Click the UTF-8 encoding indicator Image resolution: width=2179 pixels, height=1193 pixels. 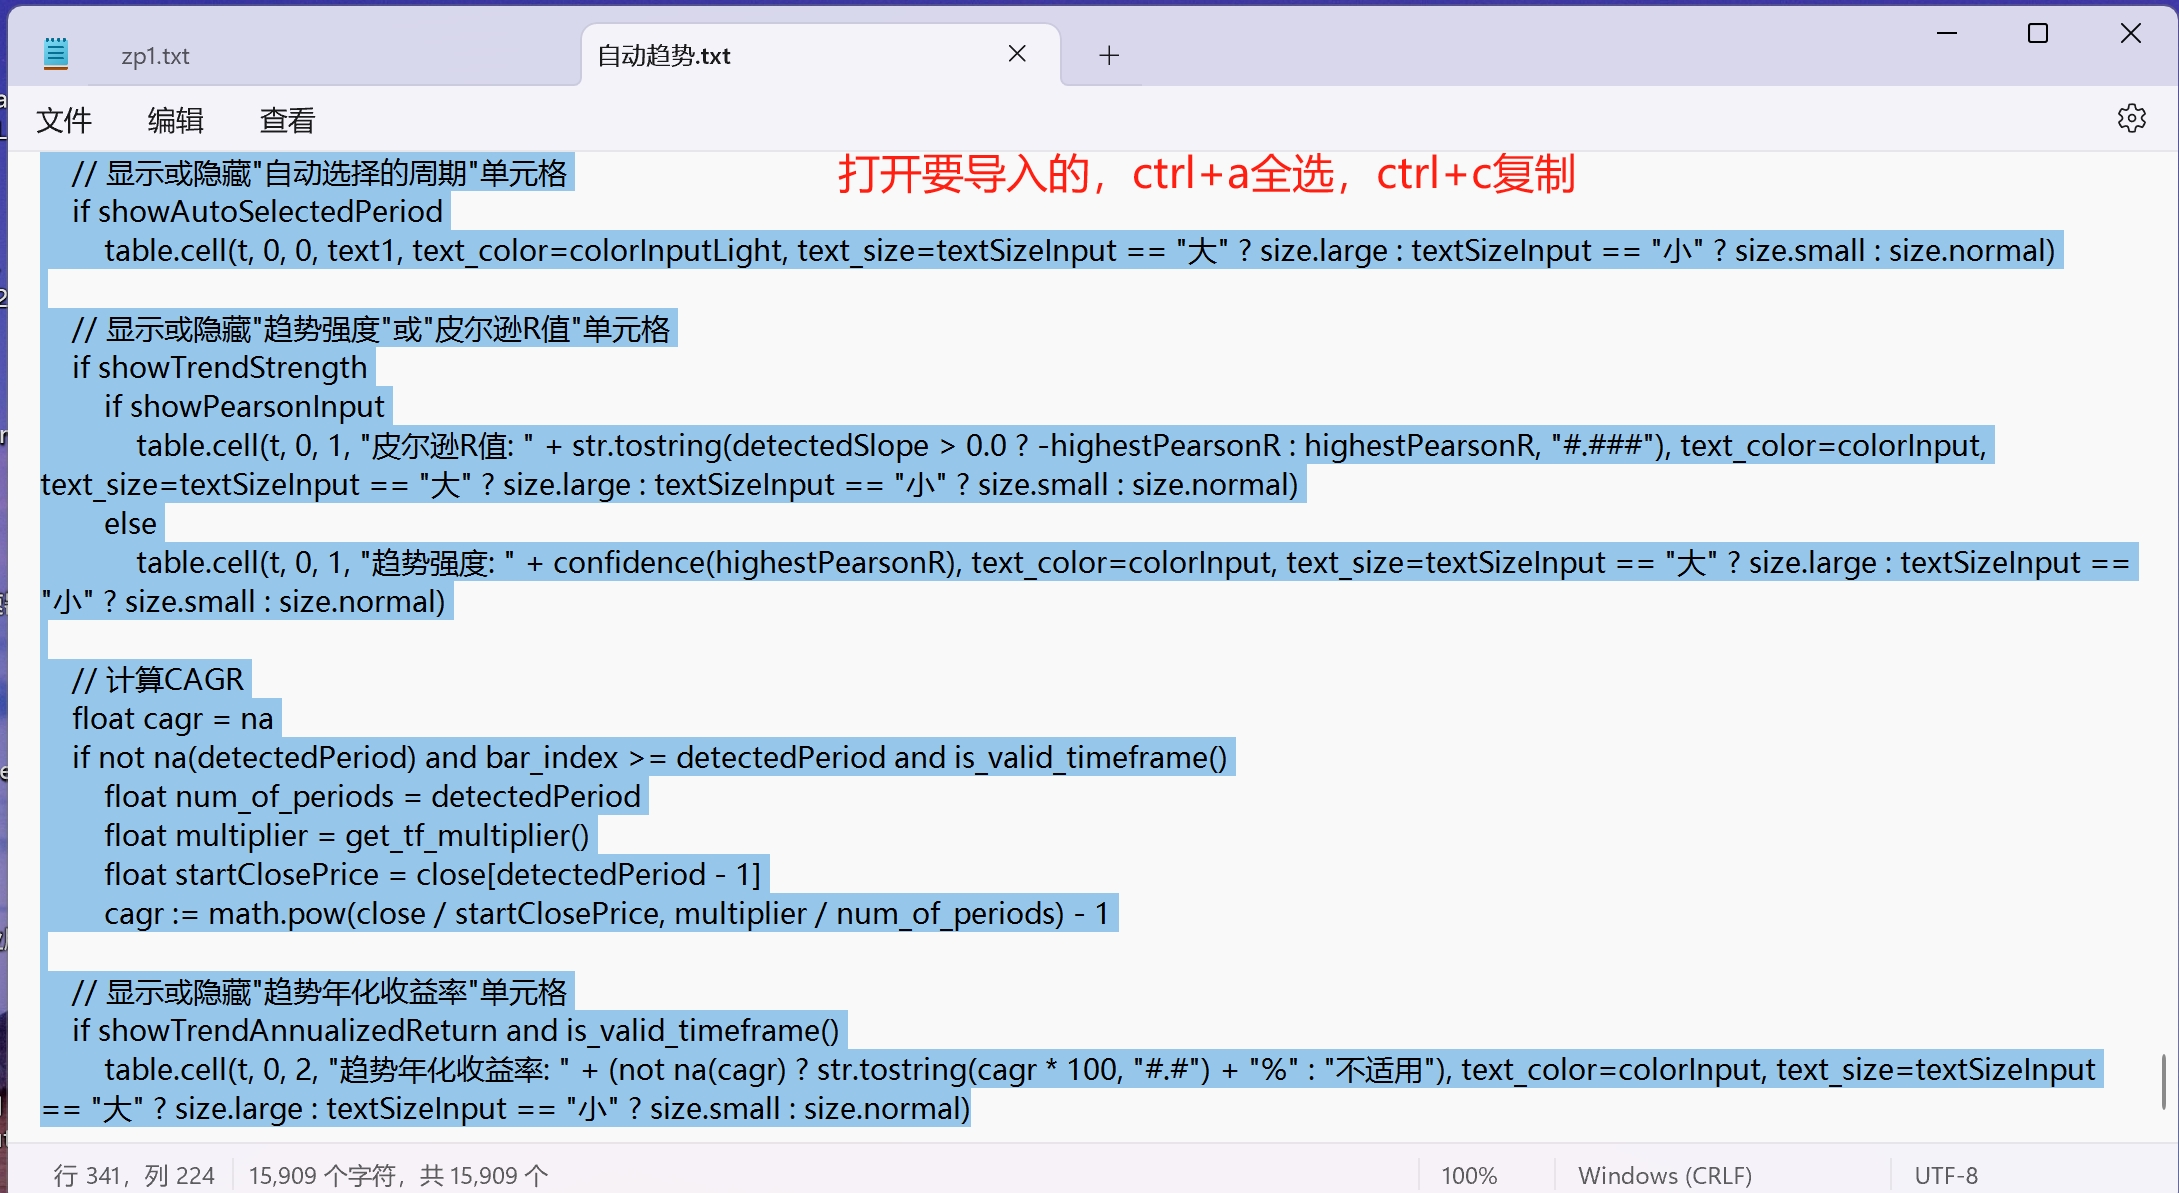[1946, 1175]
